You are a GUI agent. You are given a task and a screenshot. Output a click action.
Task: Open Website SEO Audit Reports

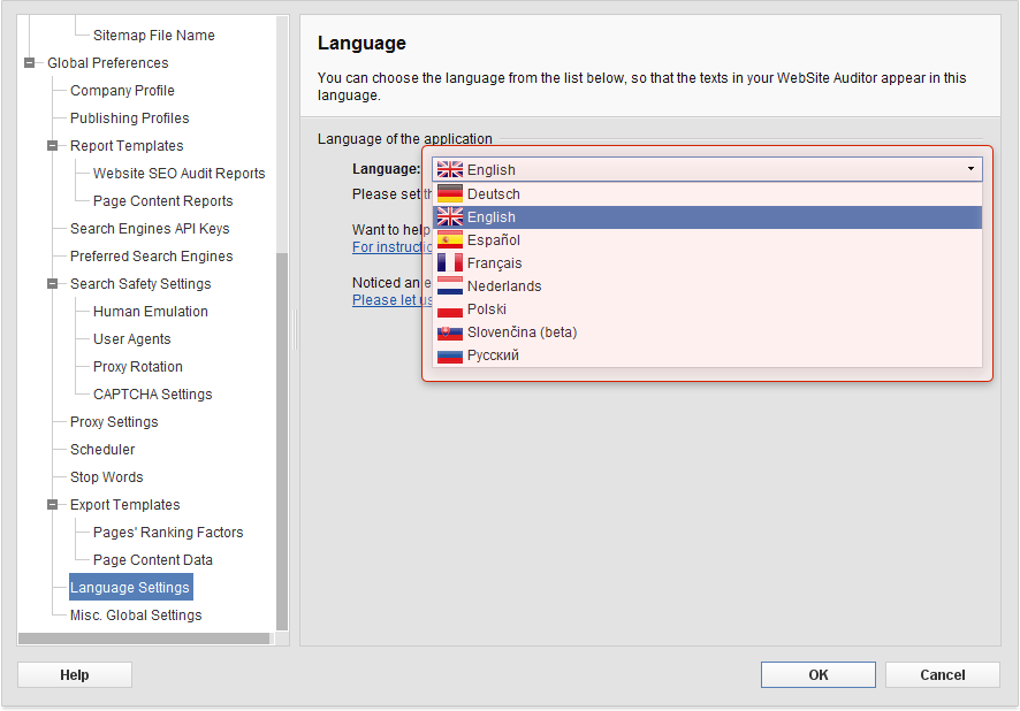(179, 174)
